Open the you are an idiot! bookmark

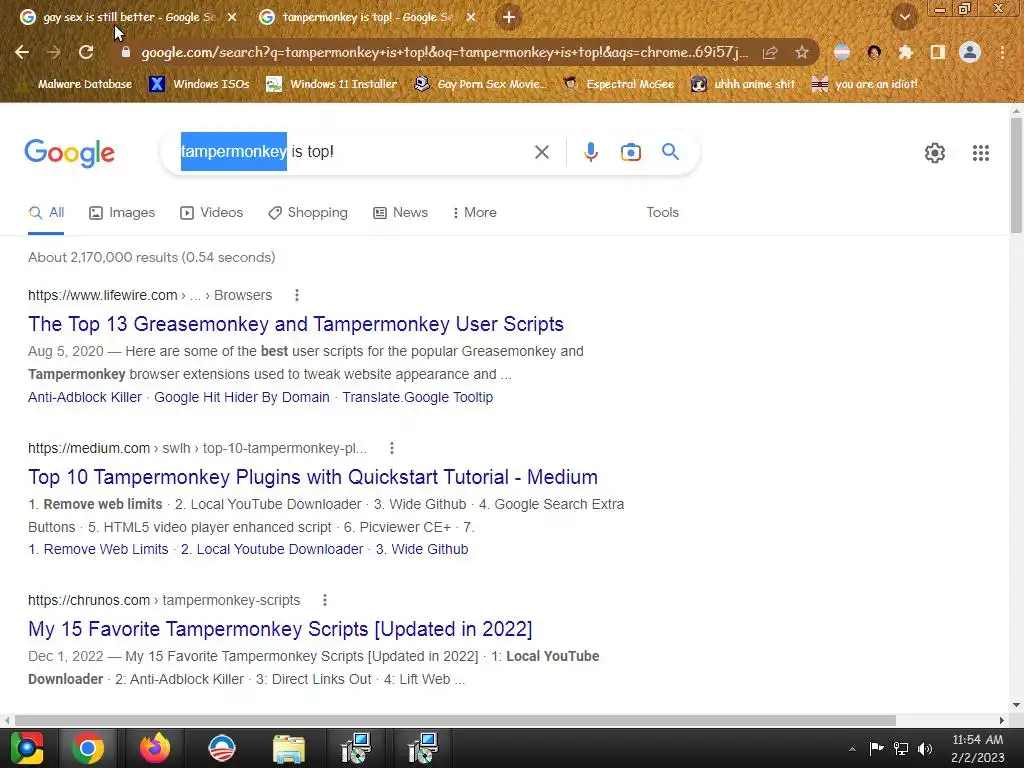864,84
